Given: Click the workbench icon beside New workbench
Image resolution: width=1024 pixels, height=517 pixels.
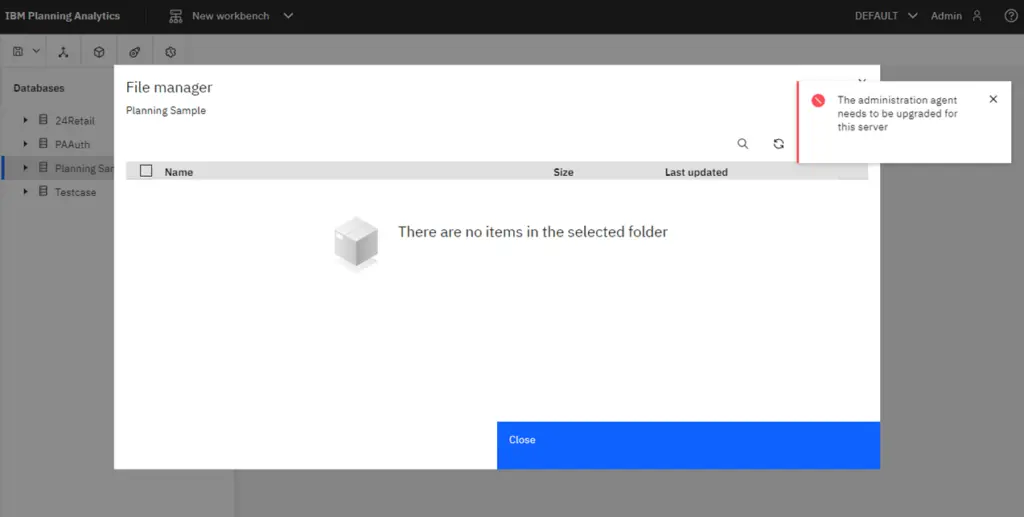Looking at the screenshot, I should [175, 16].
